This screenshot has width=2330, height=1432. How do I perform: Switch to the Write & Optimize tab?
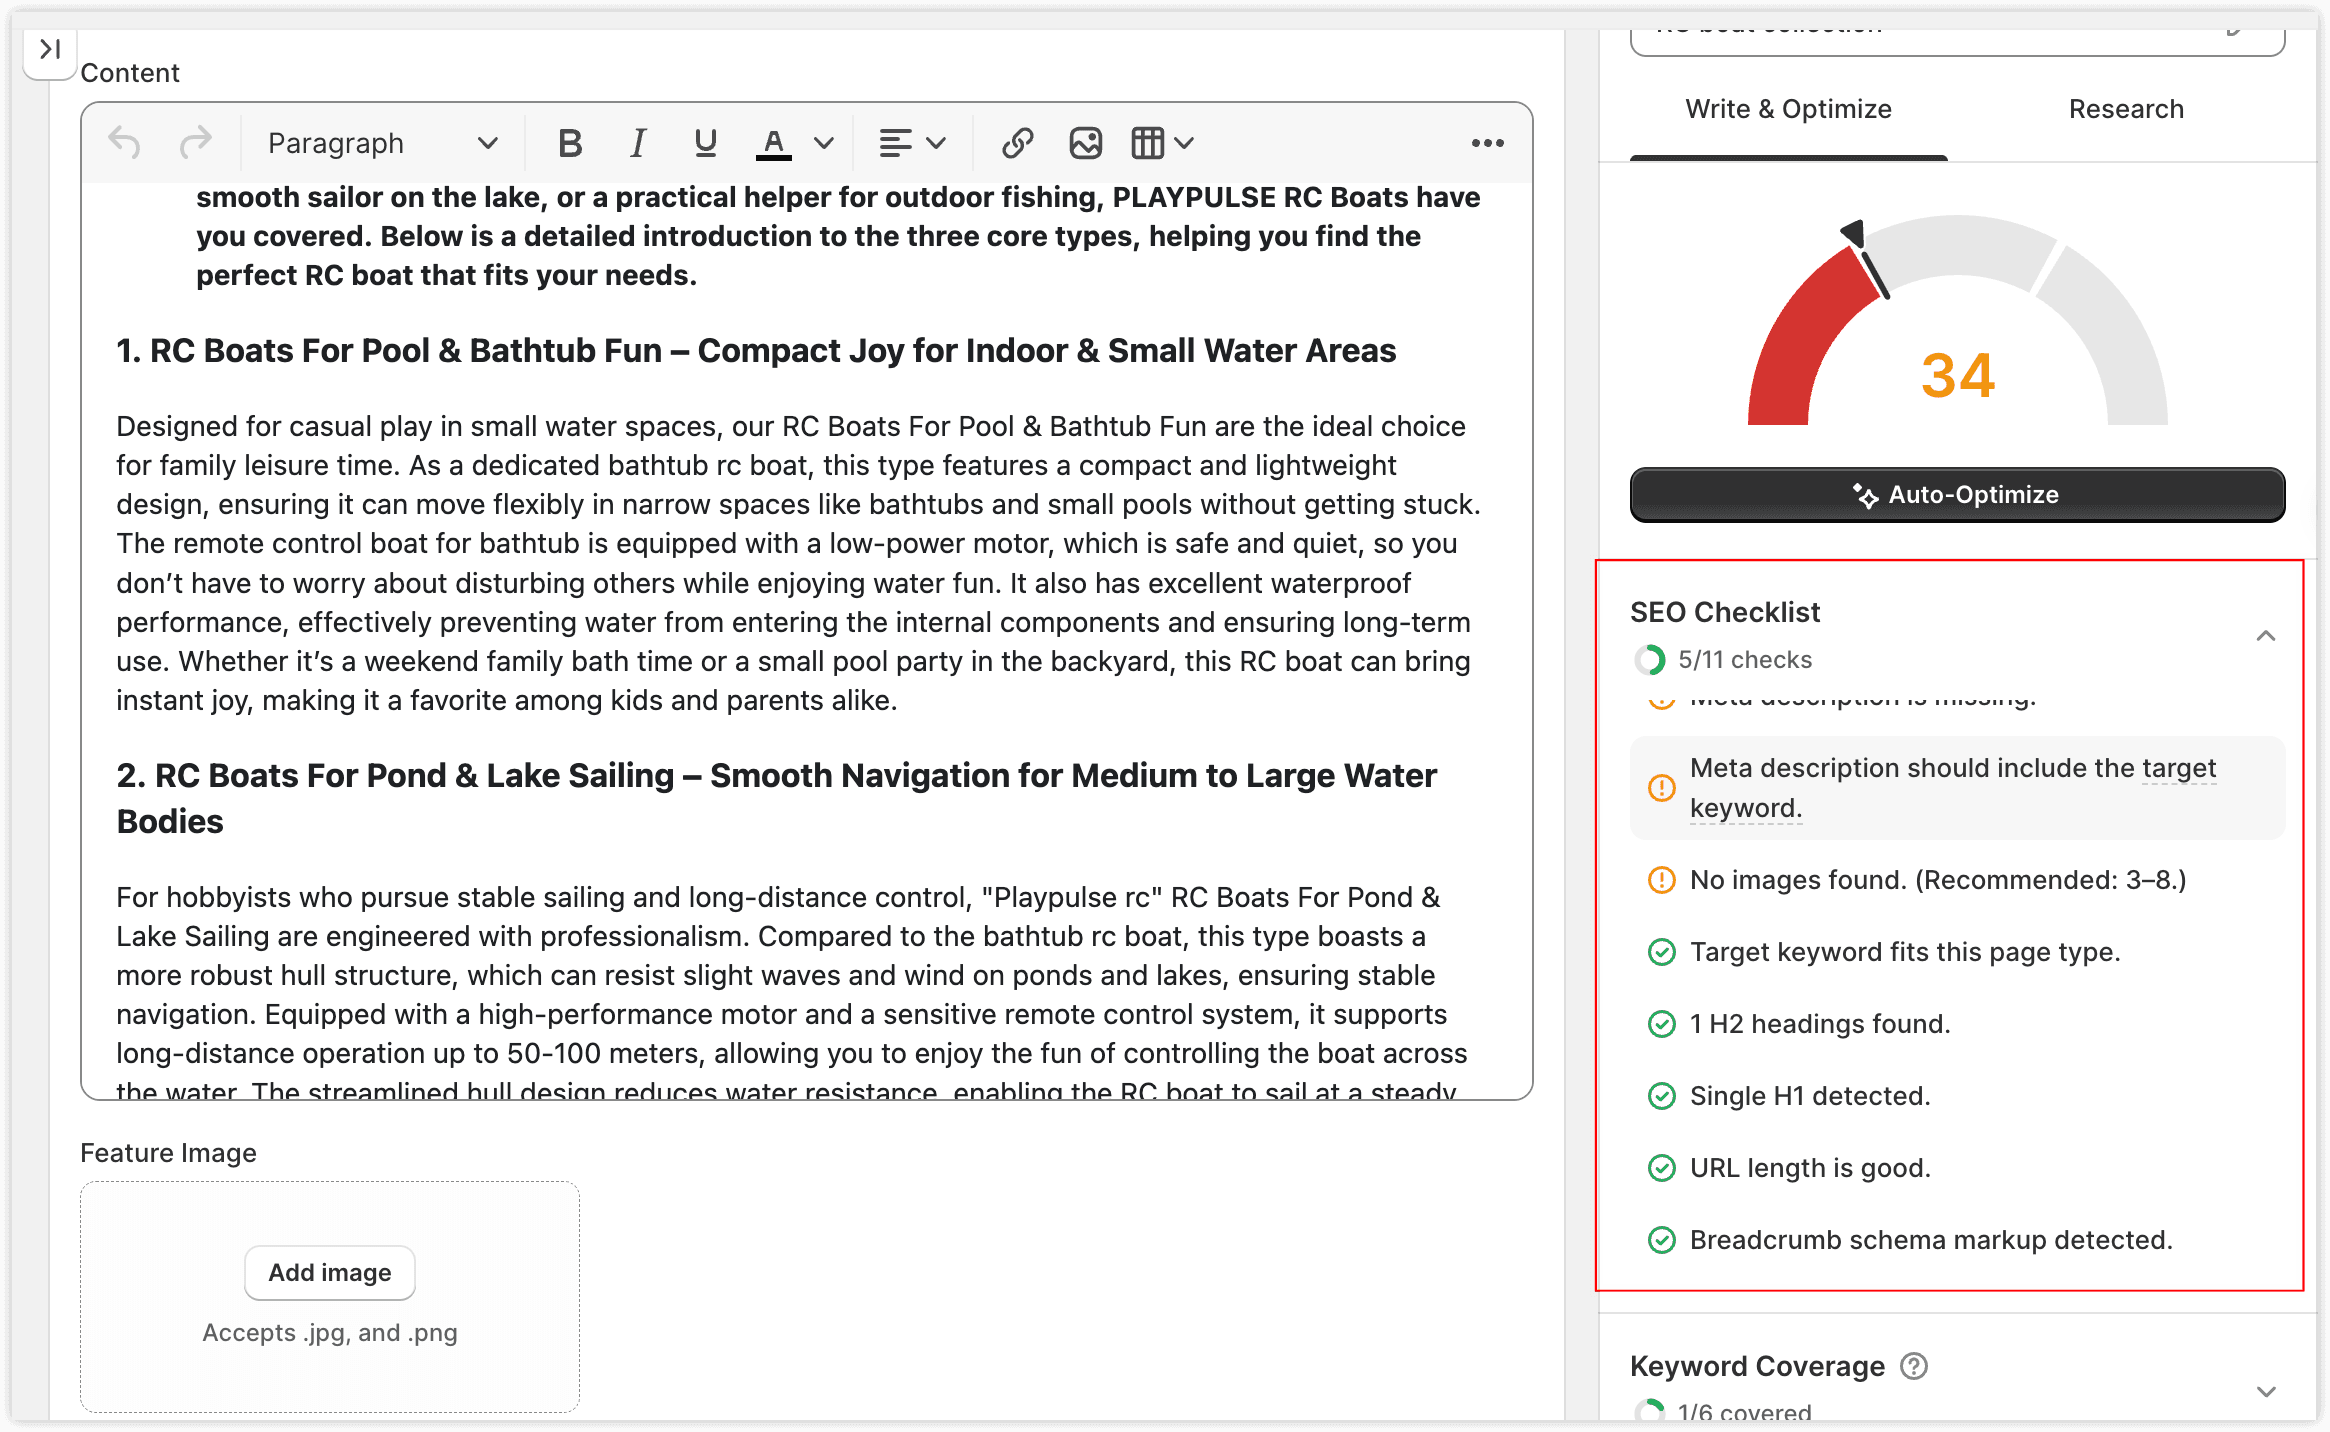click(x=1788, y=109)
